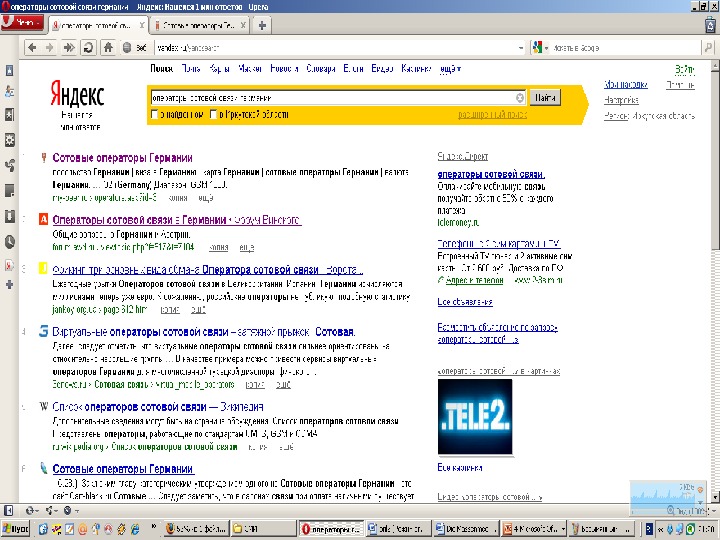Open Словари in Yandex top menu
The height and width of the screenshot is (540, 720).
coord(321,69)
